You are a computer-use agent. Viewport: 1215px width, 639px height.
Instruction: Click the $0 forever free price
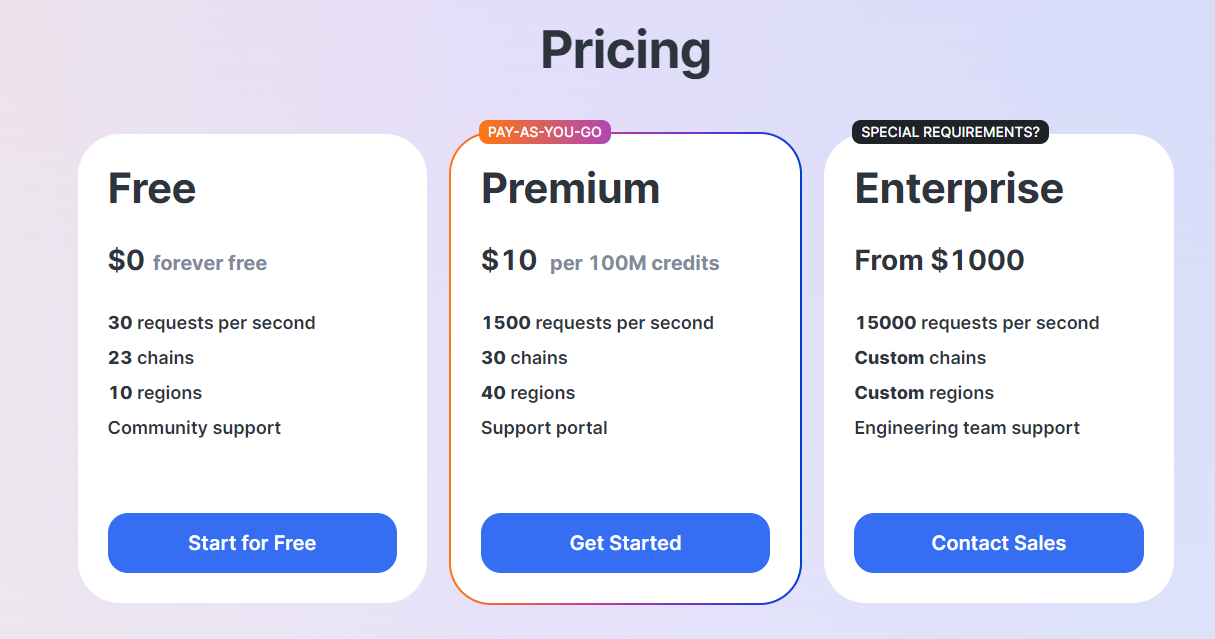(188, 261)
